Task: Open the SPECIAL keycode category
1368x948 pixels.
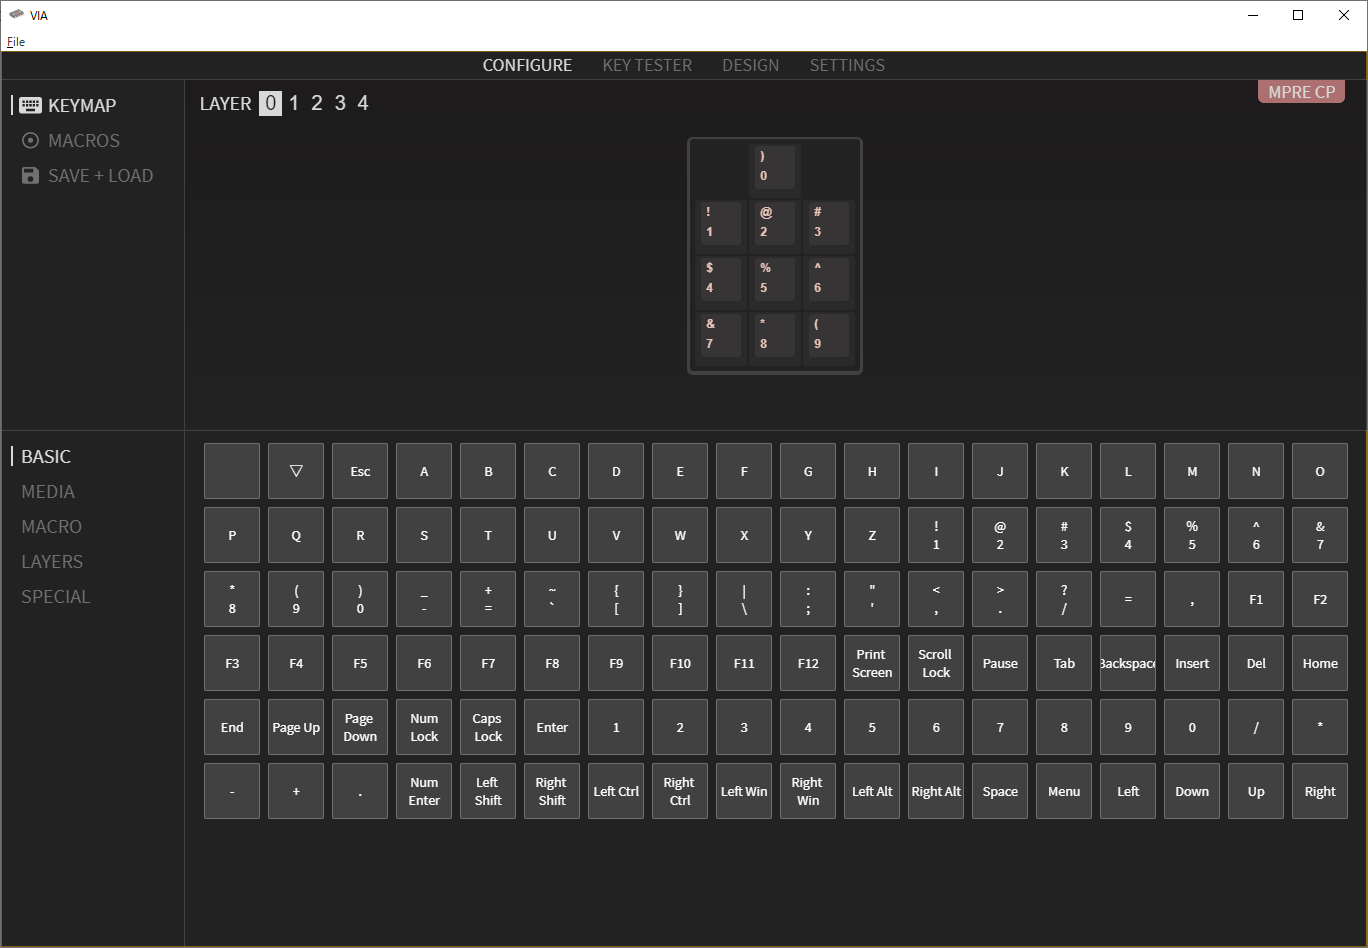Action: click(x=55, y=597)
